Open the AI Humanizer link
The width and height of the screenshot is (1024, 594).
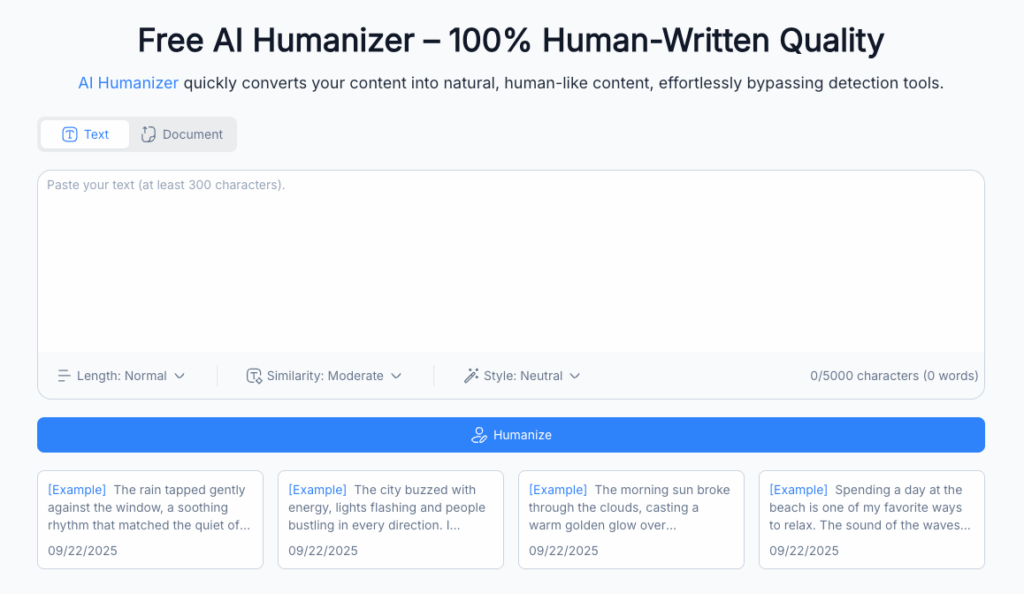point(128,83)
